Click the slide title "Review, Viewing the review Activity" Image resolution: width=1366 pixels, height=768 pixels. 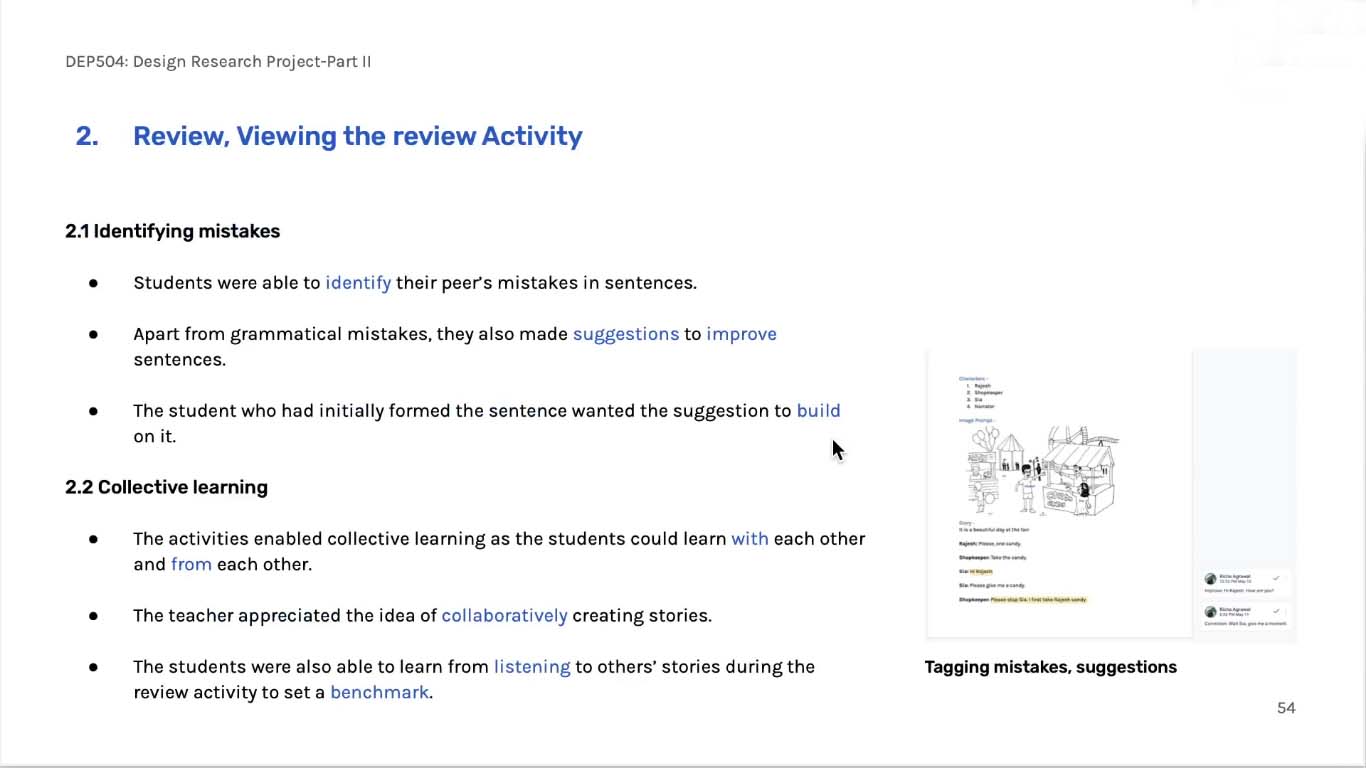357,136
